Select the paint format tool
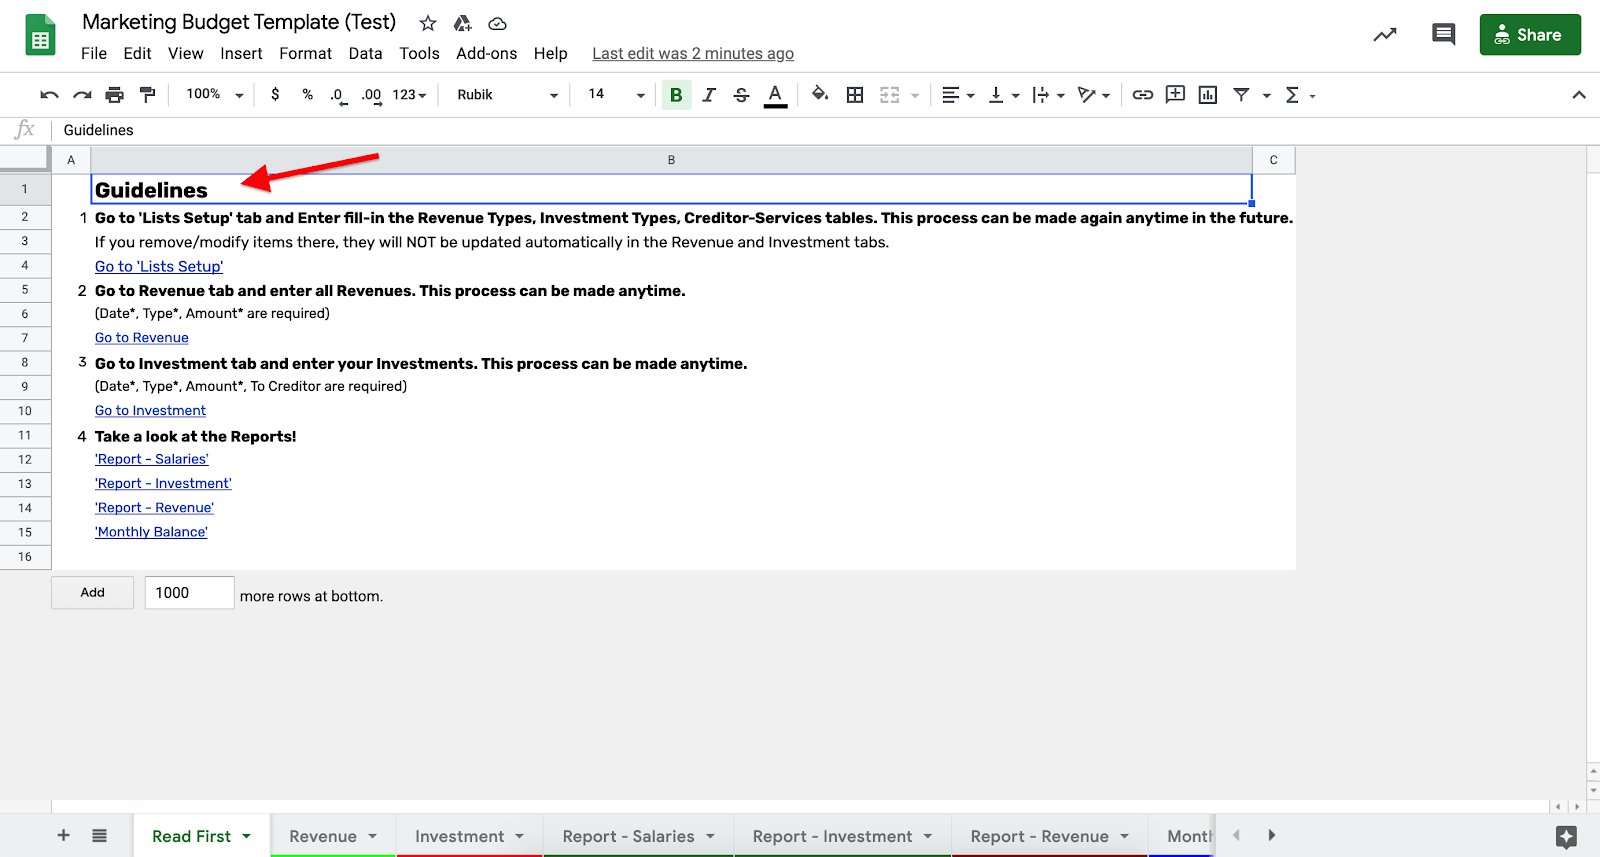The width and height of the screenshot is (1600, 857). pyautogui.click(x=148, y=95)
